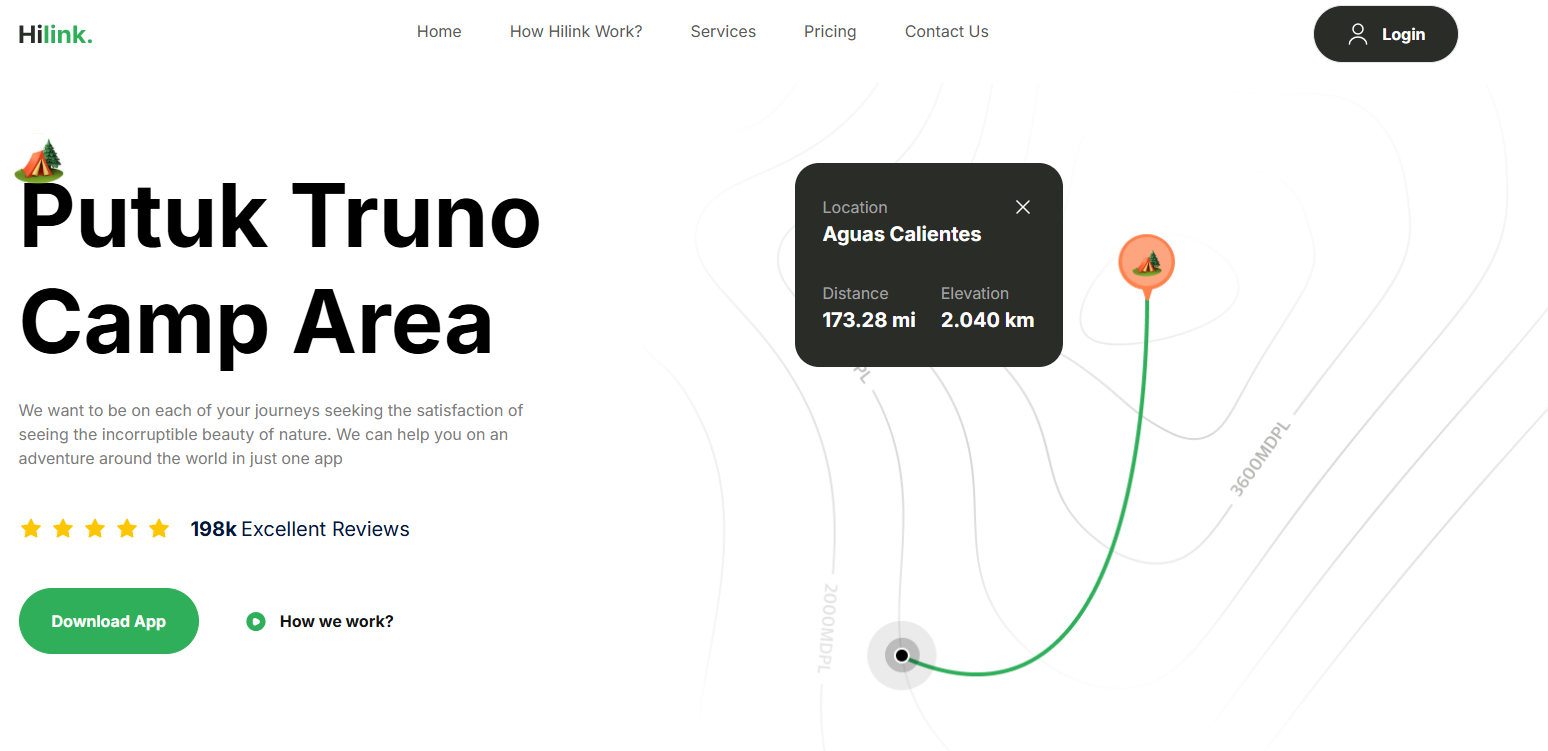Click the user icon inside the Login button
Viewport: 1548px width, 751px height.
[x=1357, y=33]
